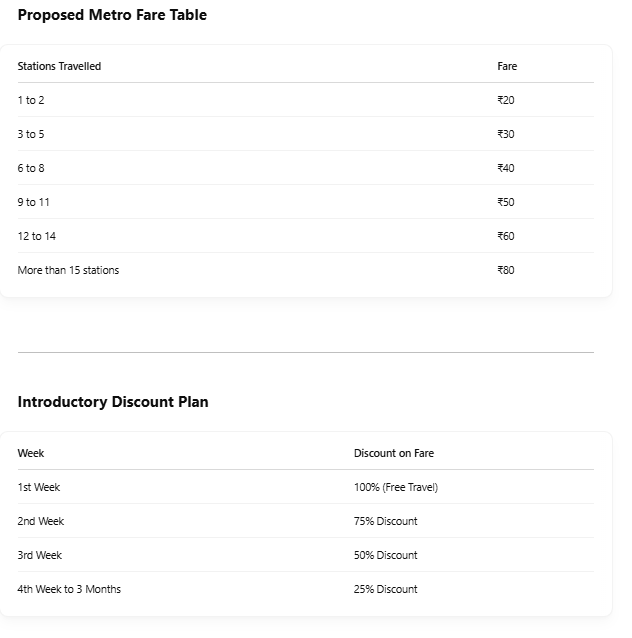Select the ₹80 fare cell
This screenshot has width=632, height=638.
[x=506, y=270]
